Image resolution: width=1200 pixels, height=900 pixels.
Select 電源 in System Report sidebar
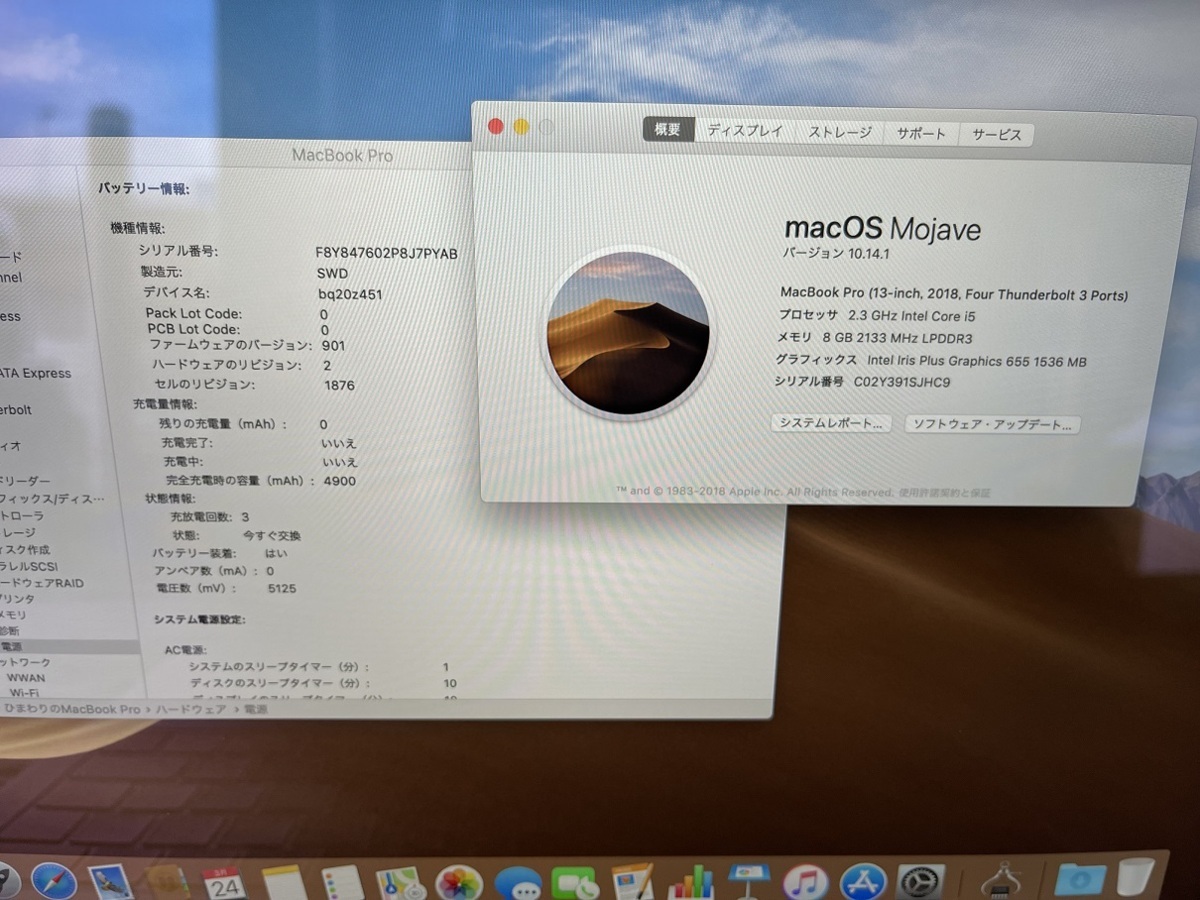click(70, 647)
